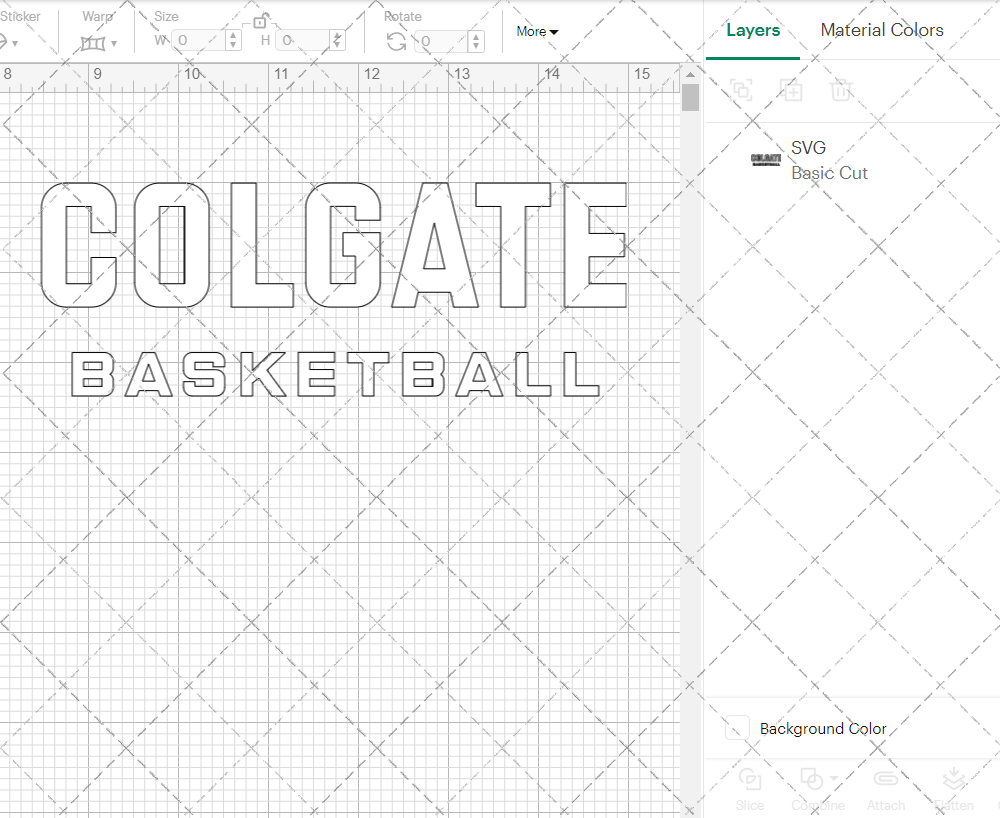The width and height of the screenshot is (1000, 818).
Task: Expand the Combine dropdown arrow
Action: click(x=834, y=778)
